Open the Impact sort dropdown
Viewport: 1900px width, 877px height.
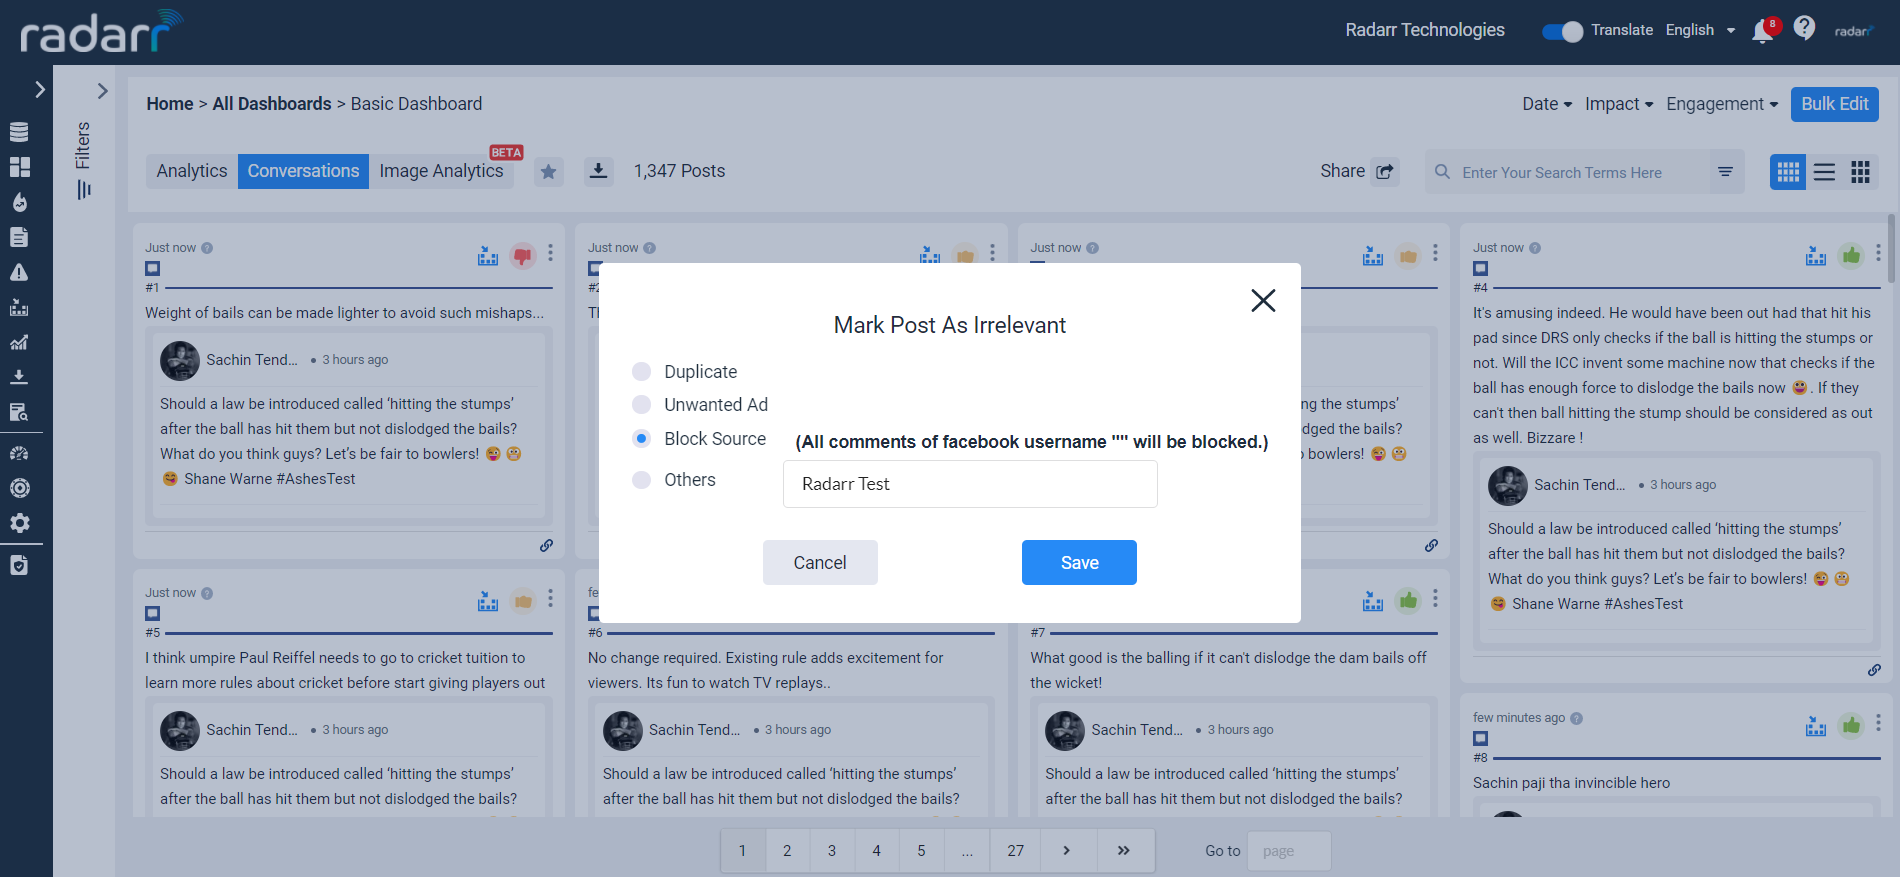coord(1619,104)
